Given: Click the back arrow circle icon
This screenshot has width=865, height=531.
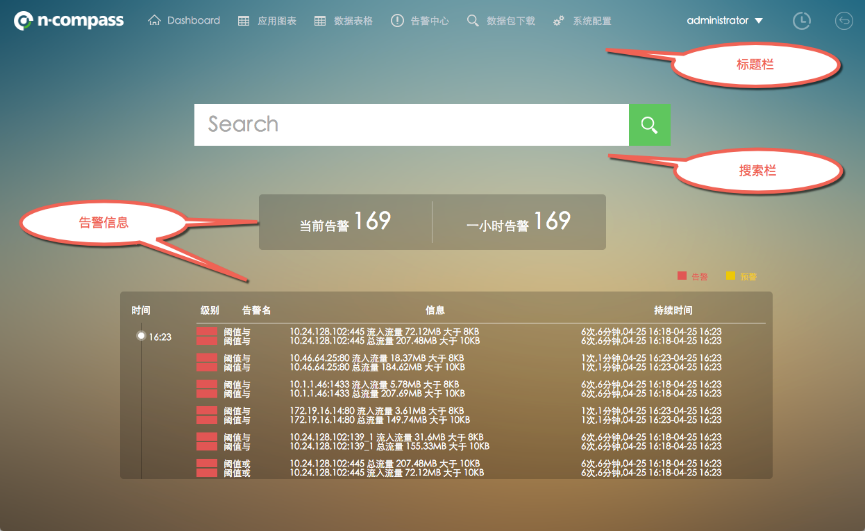Looking at the screenshot, I should point(845,21).
